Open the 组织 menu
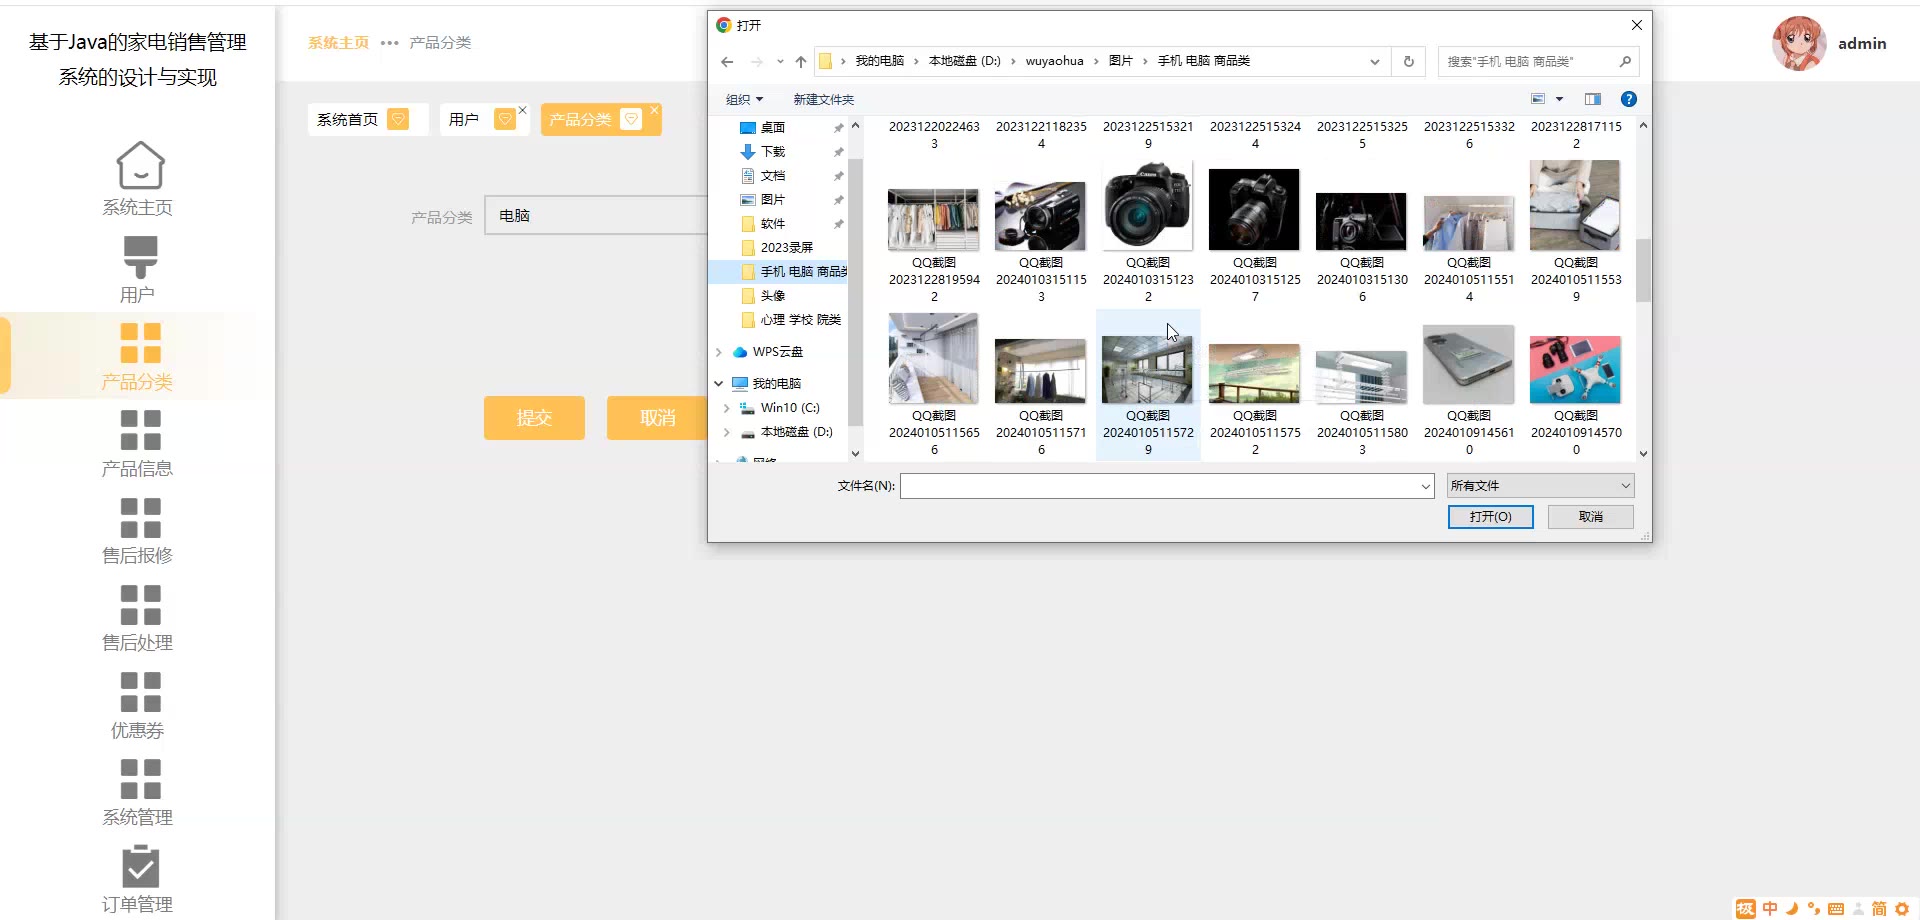1920x920 pixels. tap(744, 100)
